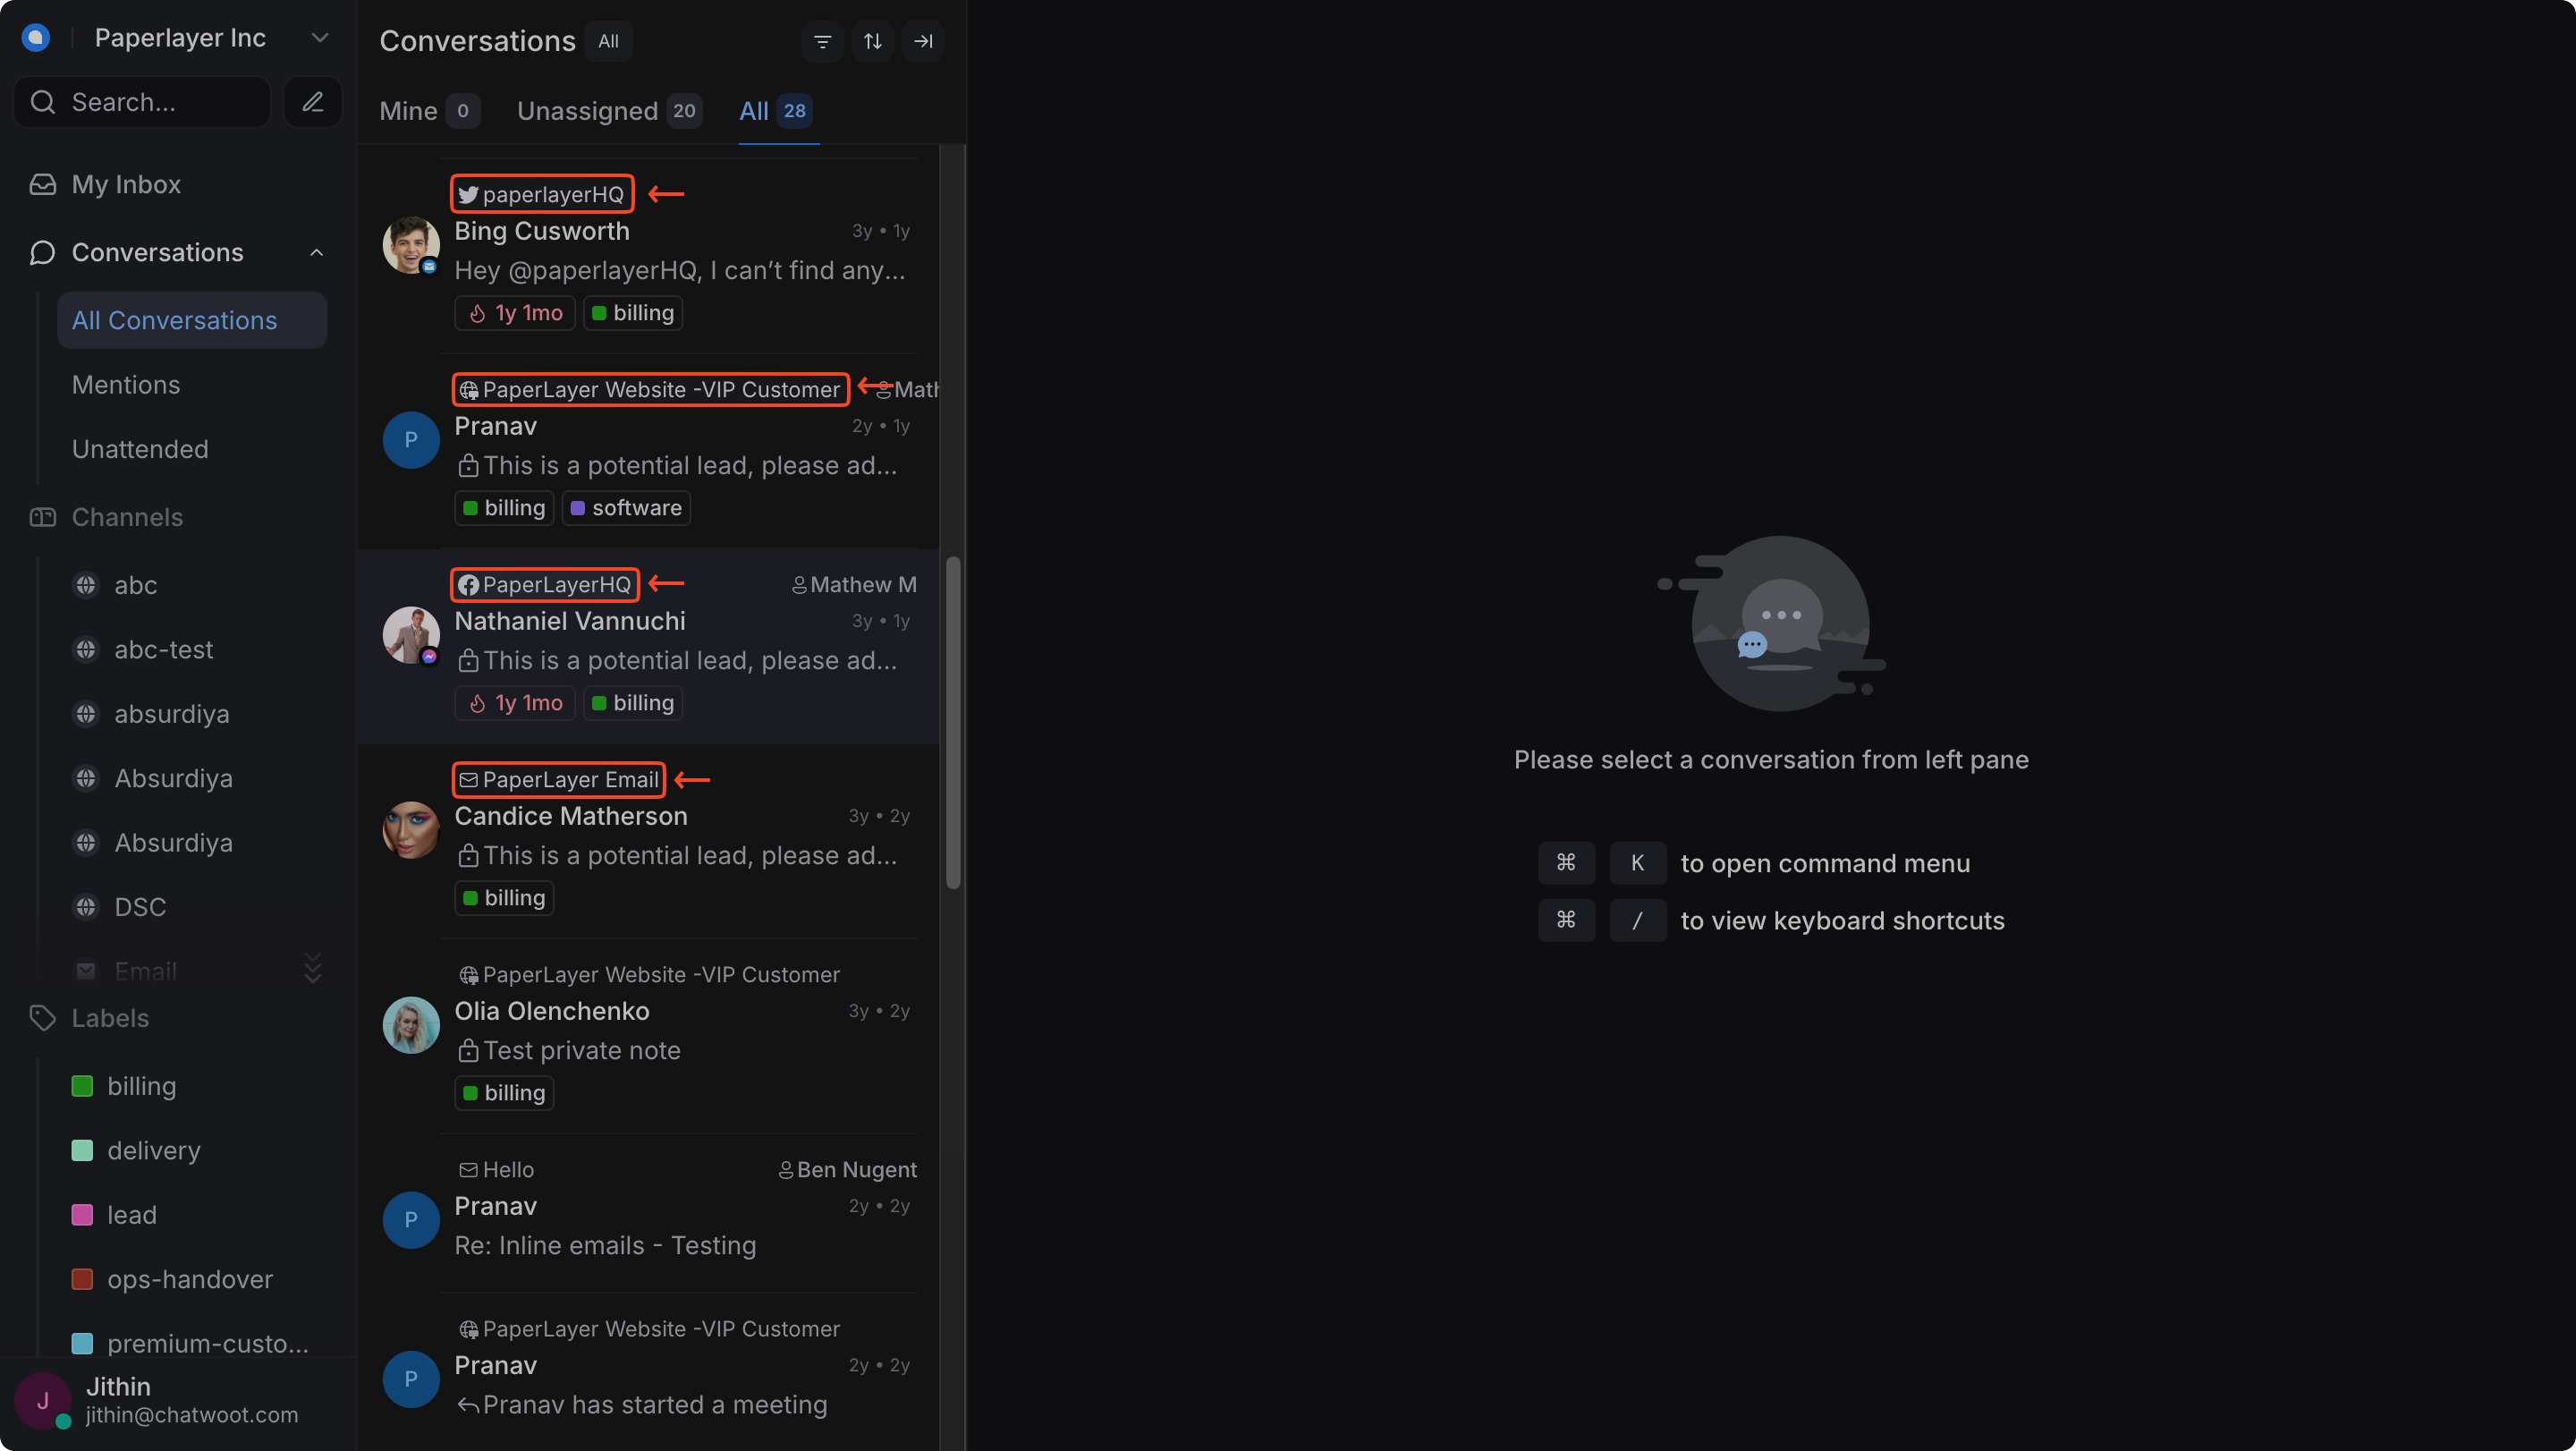
Task: Click the billing label on Bing Cusworth conversation
Action: click(633, 313)
